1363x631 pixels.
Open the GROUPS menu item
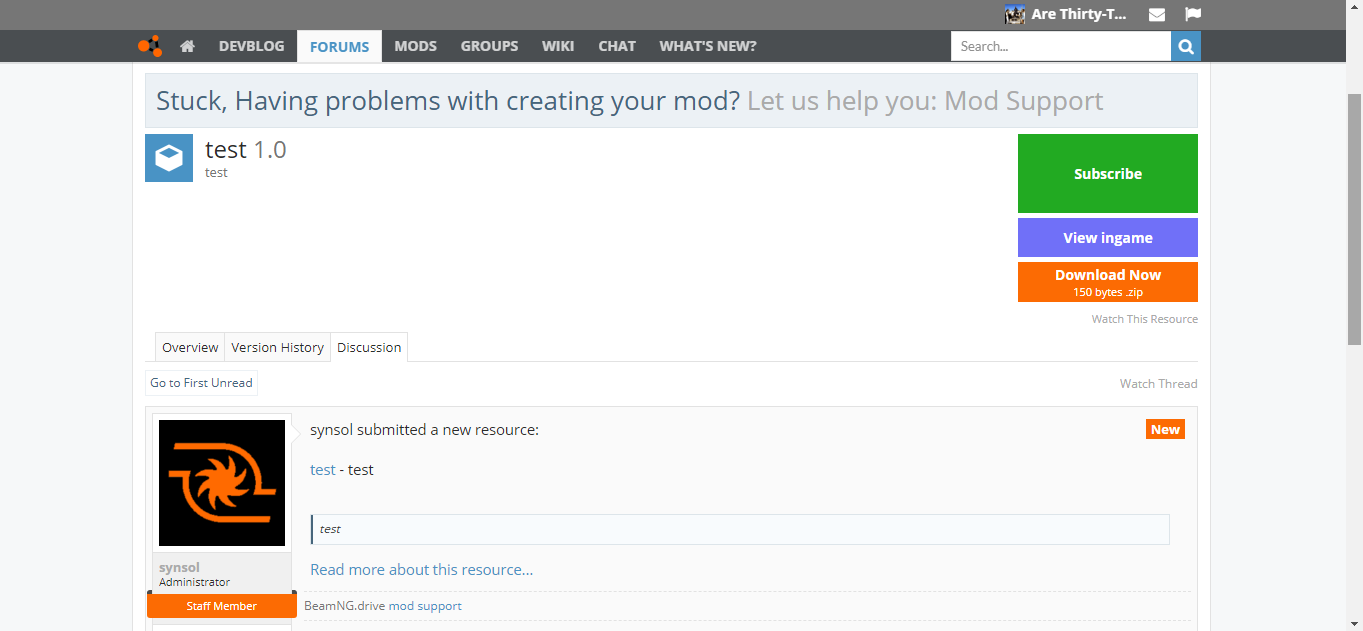pyautogui.click(x=489, y=46)
